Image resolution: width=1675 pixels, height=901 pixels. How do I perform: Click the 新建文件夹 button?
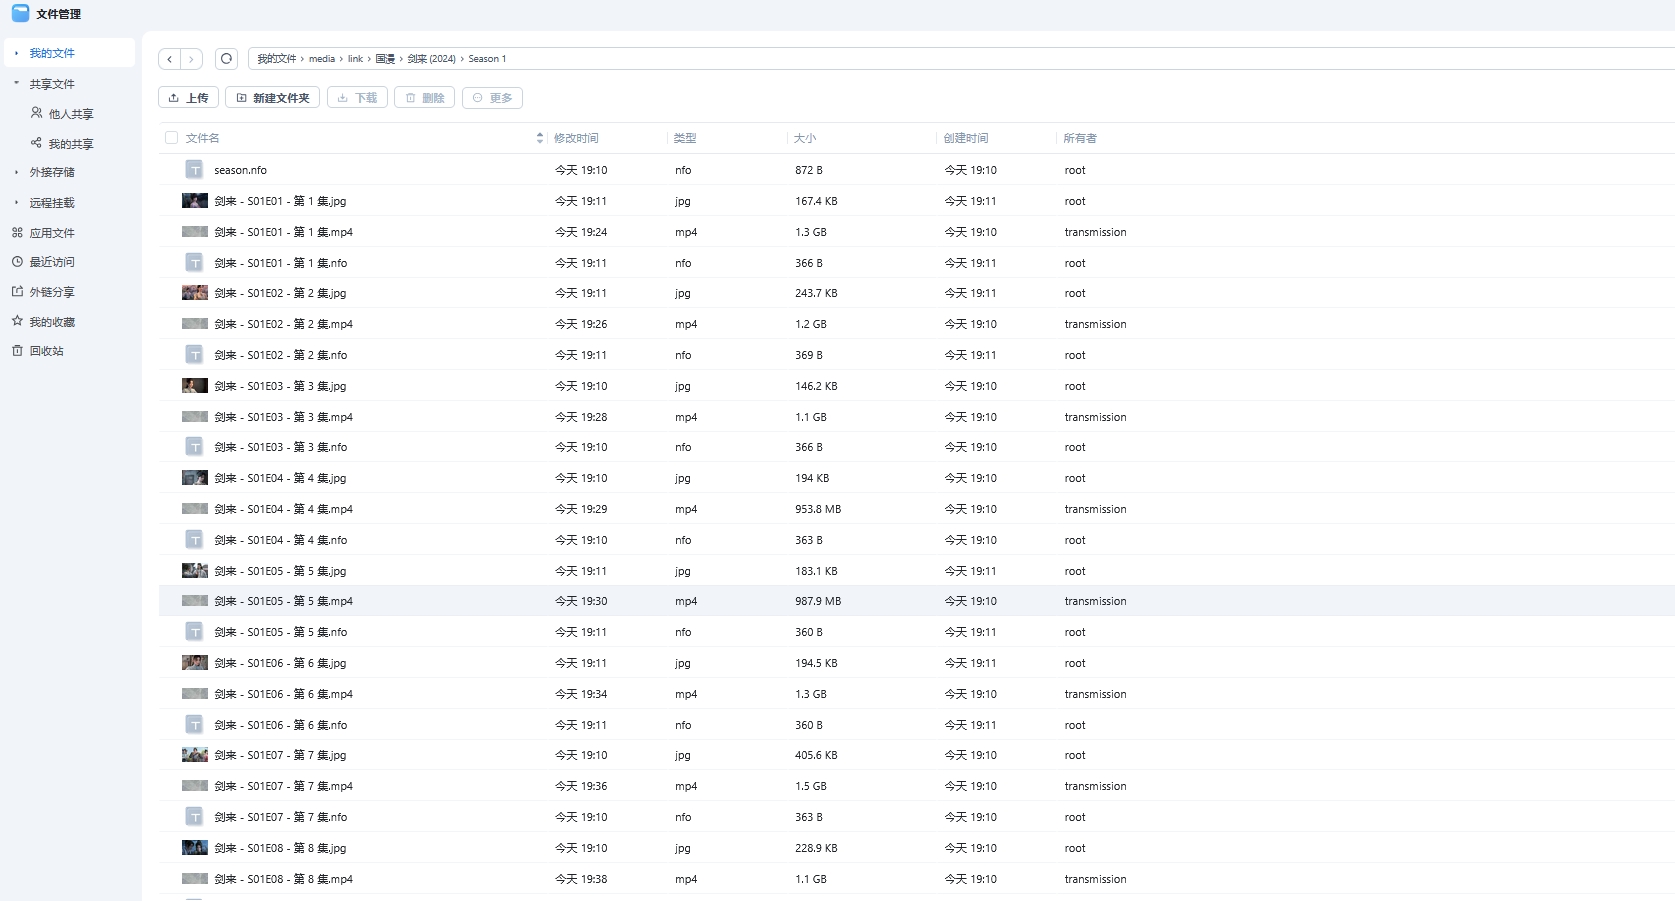pos(273,98)
